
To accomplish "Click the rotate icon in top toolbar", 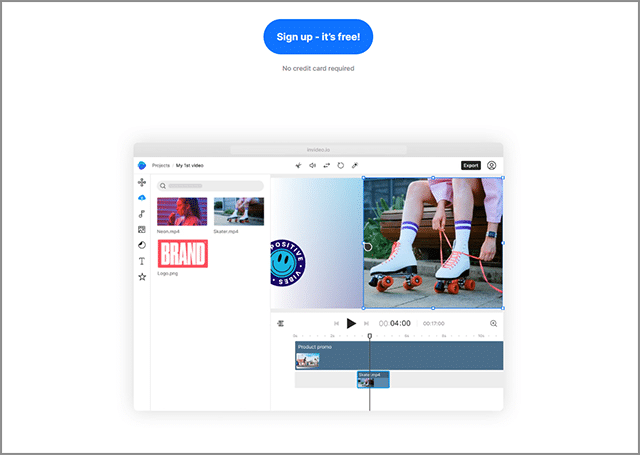I will coord(340,165).
